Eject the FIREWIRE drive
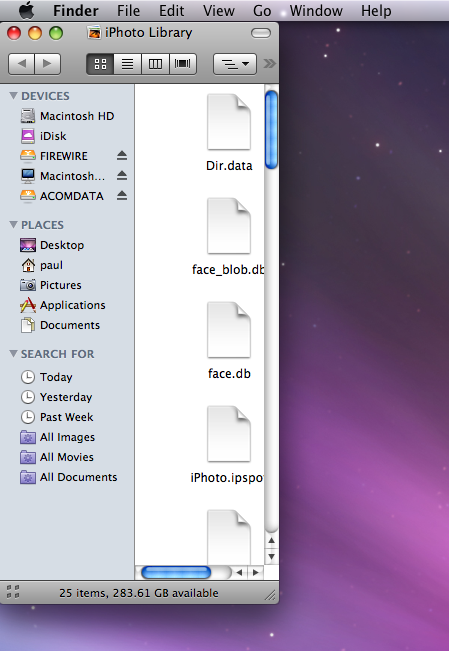Screen dimensions: 449x651 click(122, 156)
